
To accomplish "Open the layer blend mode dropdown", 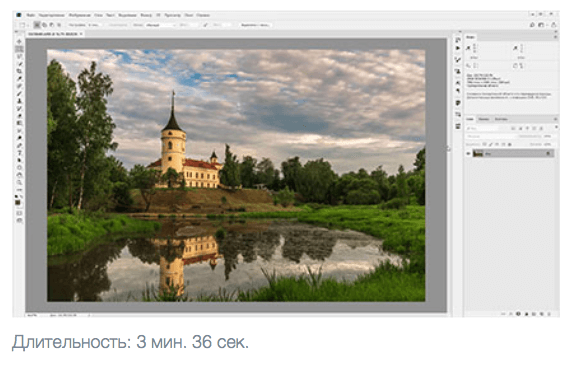I will pos(490,136).
